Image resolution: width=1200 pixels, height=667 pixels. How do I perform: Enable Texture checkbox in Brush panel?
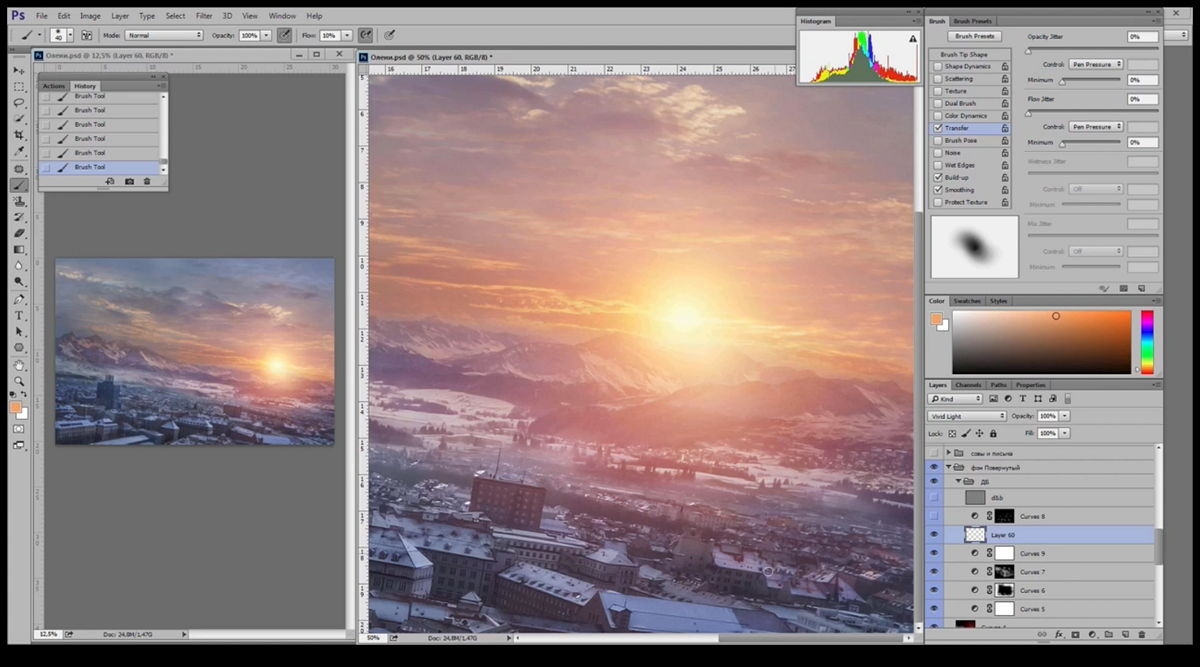pos(937,91)
